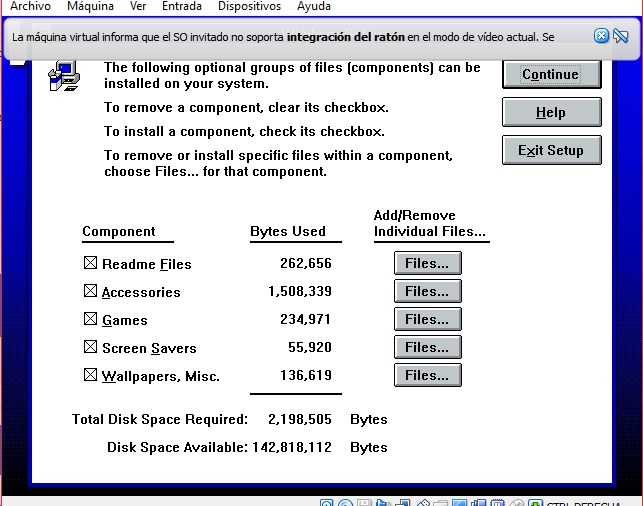
Task: Choose Files... for Games component
Action: pos(427,320)
